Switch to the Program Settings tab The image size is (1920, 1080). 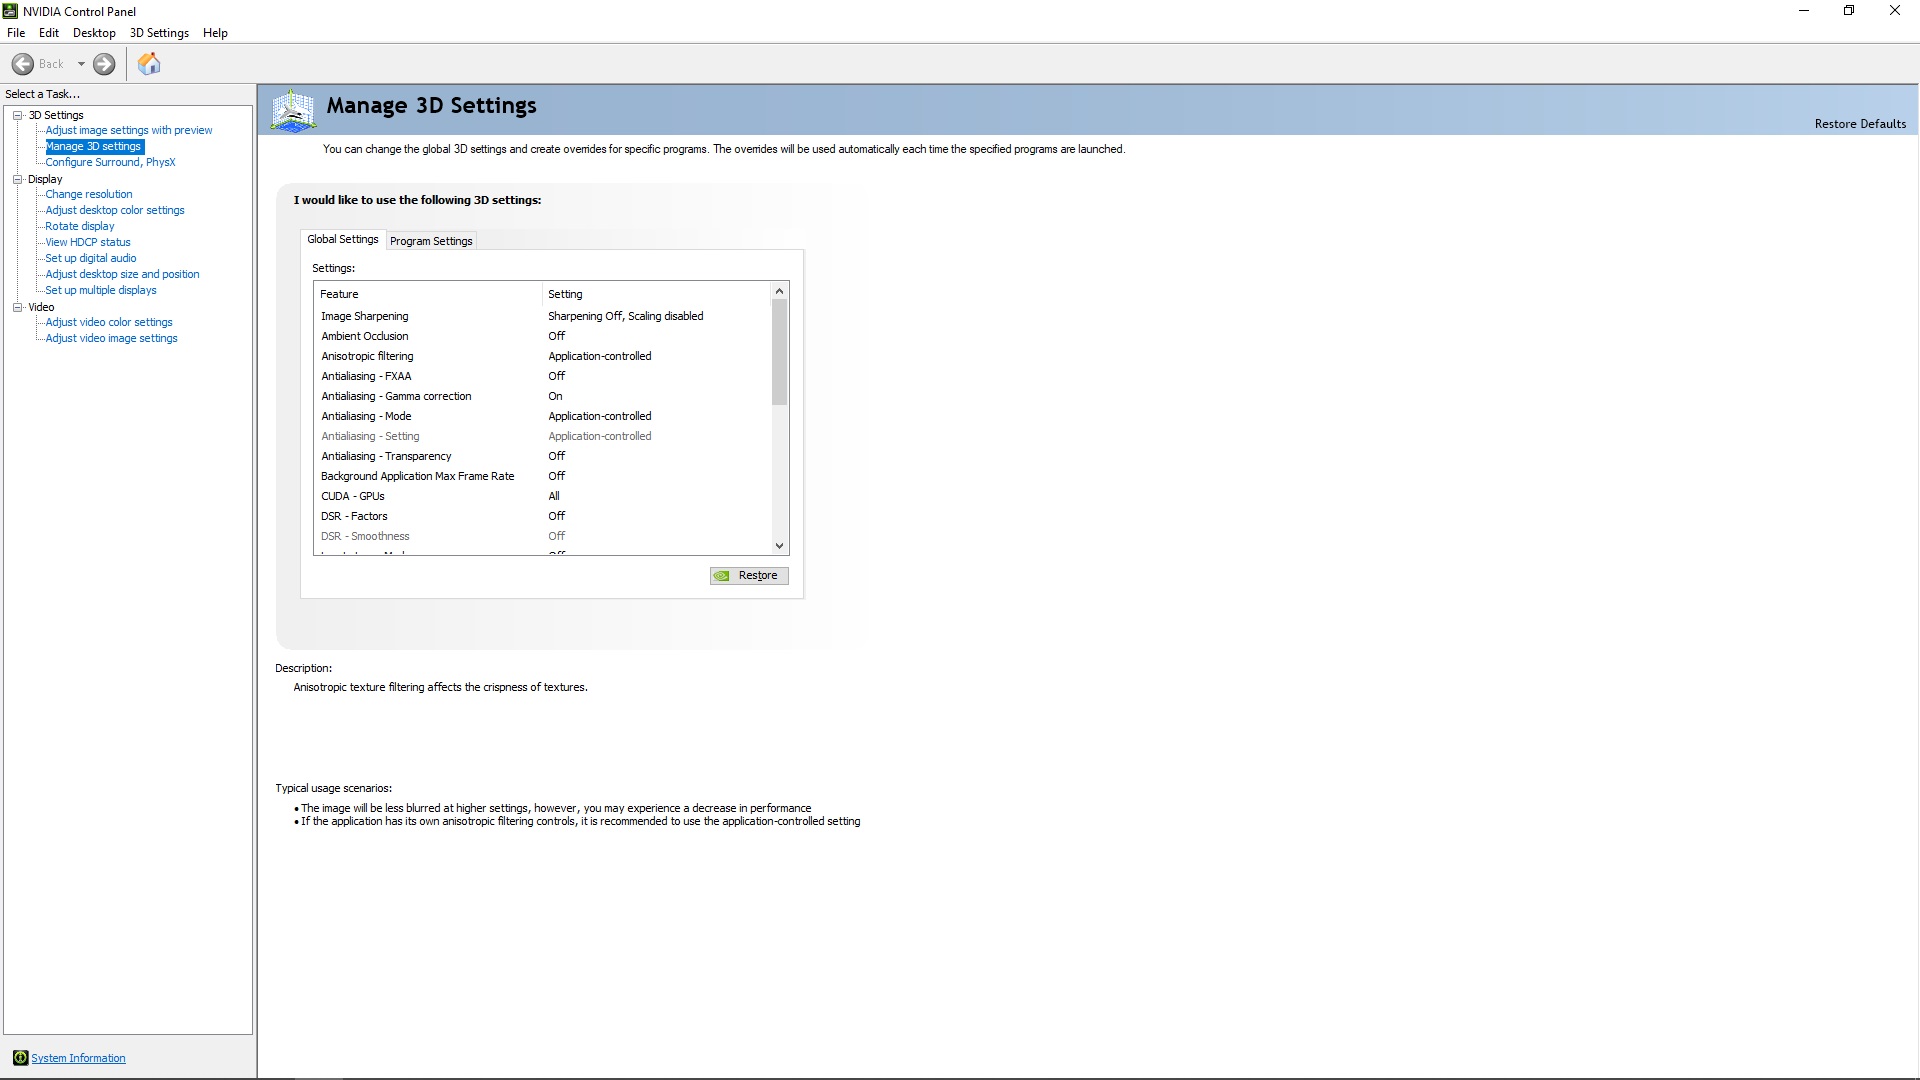(431, 241)
